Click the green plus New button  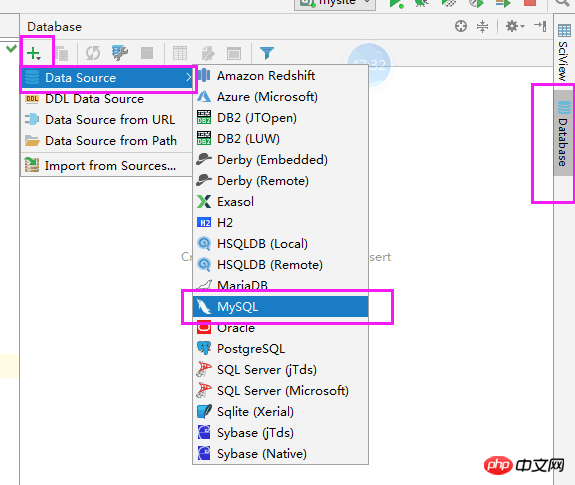34,54
